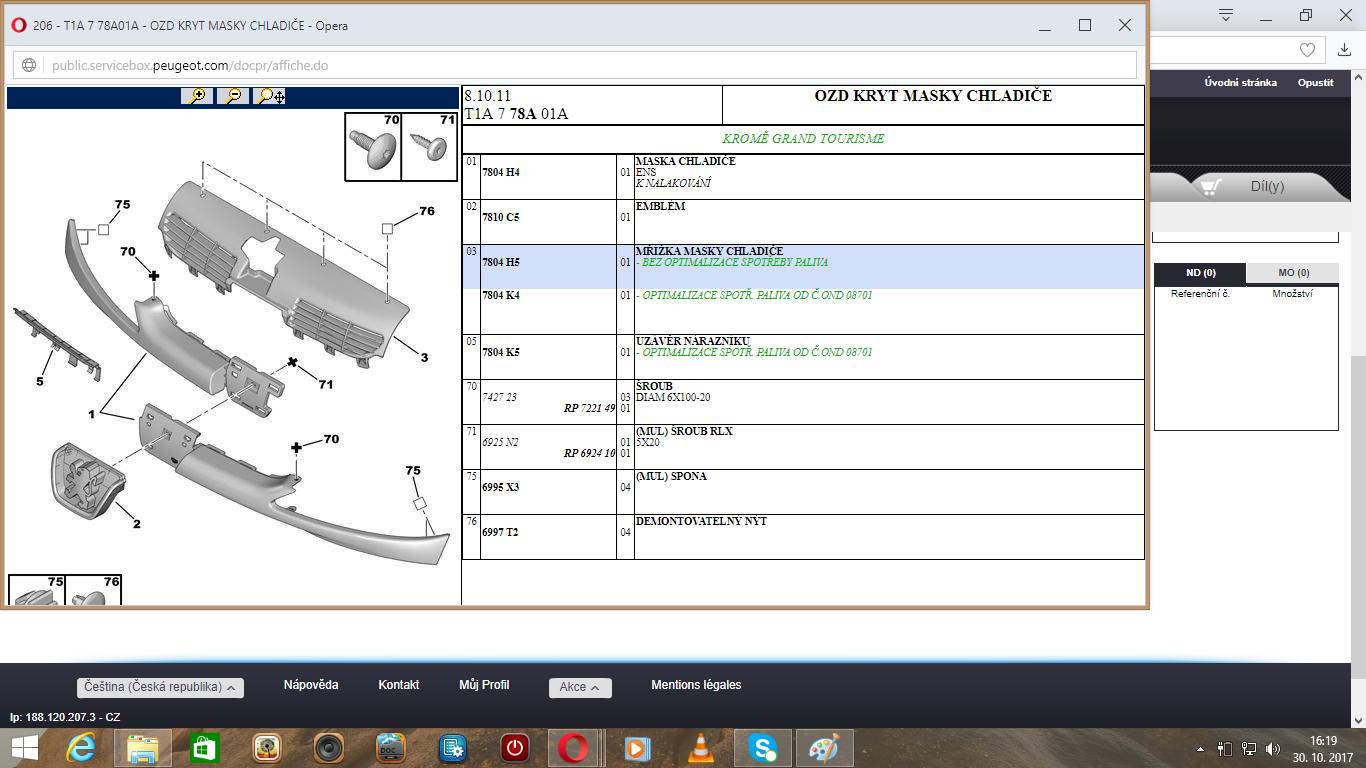This screenshot has width=1366, height=768.
Task: Open the Můj Profil link
Action: click(484, 685)
